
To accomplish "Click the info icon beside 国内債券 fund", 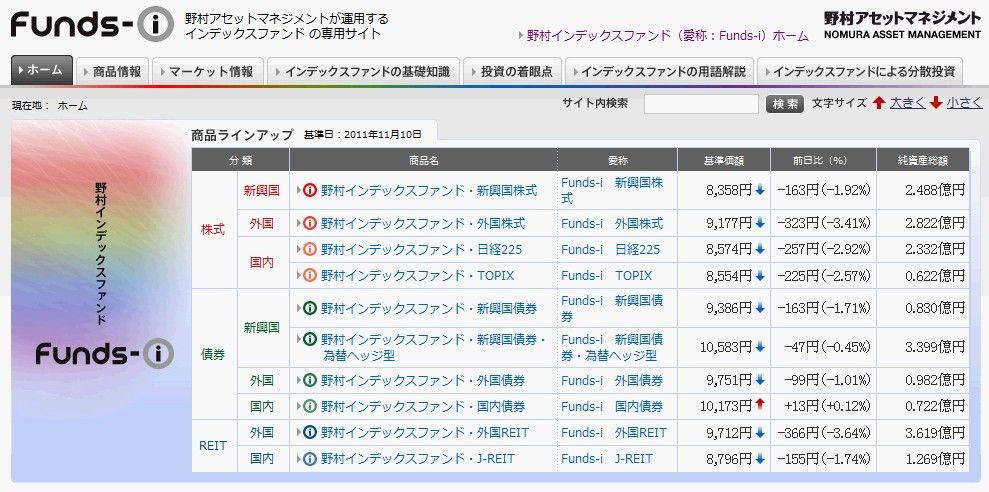I will tap(309, 406).
